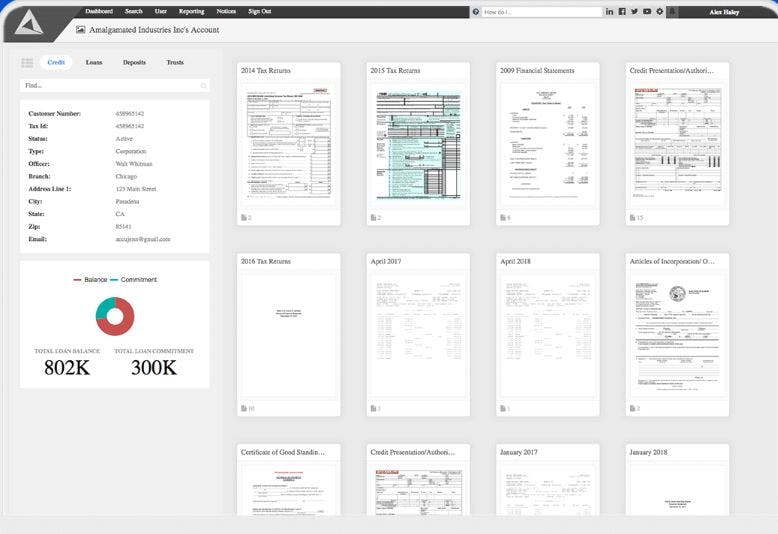Click the Sign Out link
This screenshot has width=778, height=534.
point(259,11)
